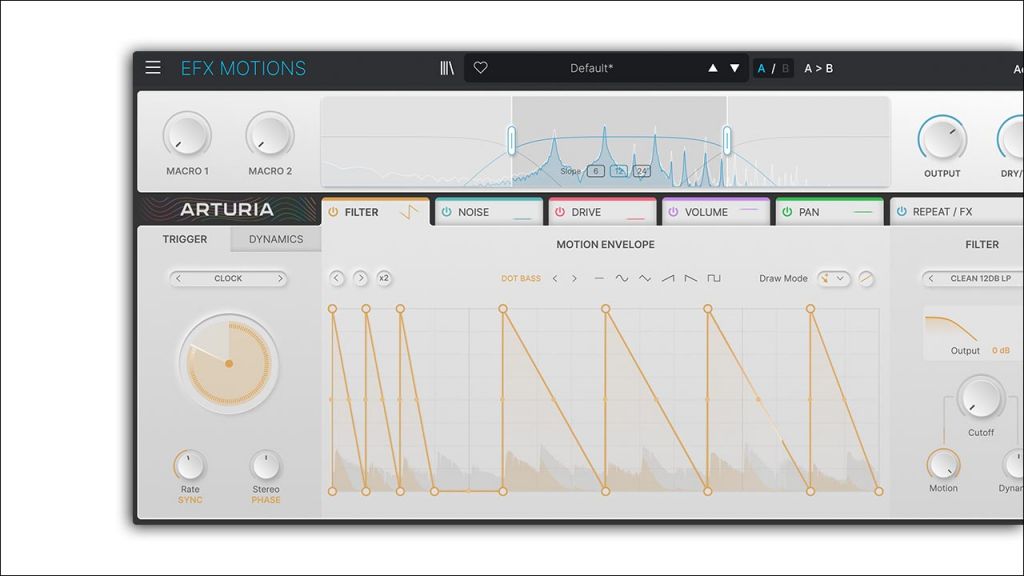
Task: Select the ramp up shape
Action: pos(667,278)
